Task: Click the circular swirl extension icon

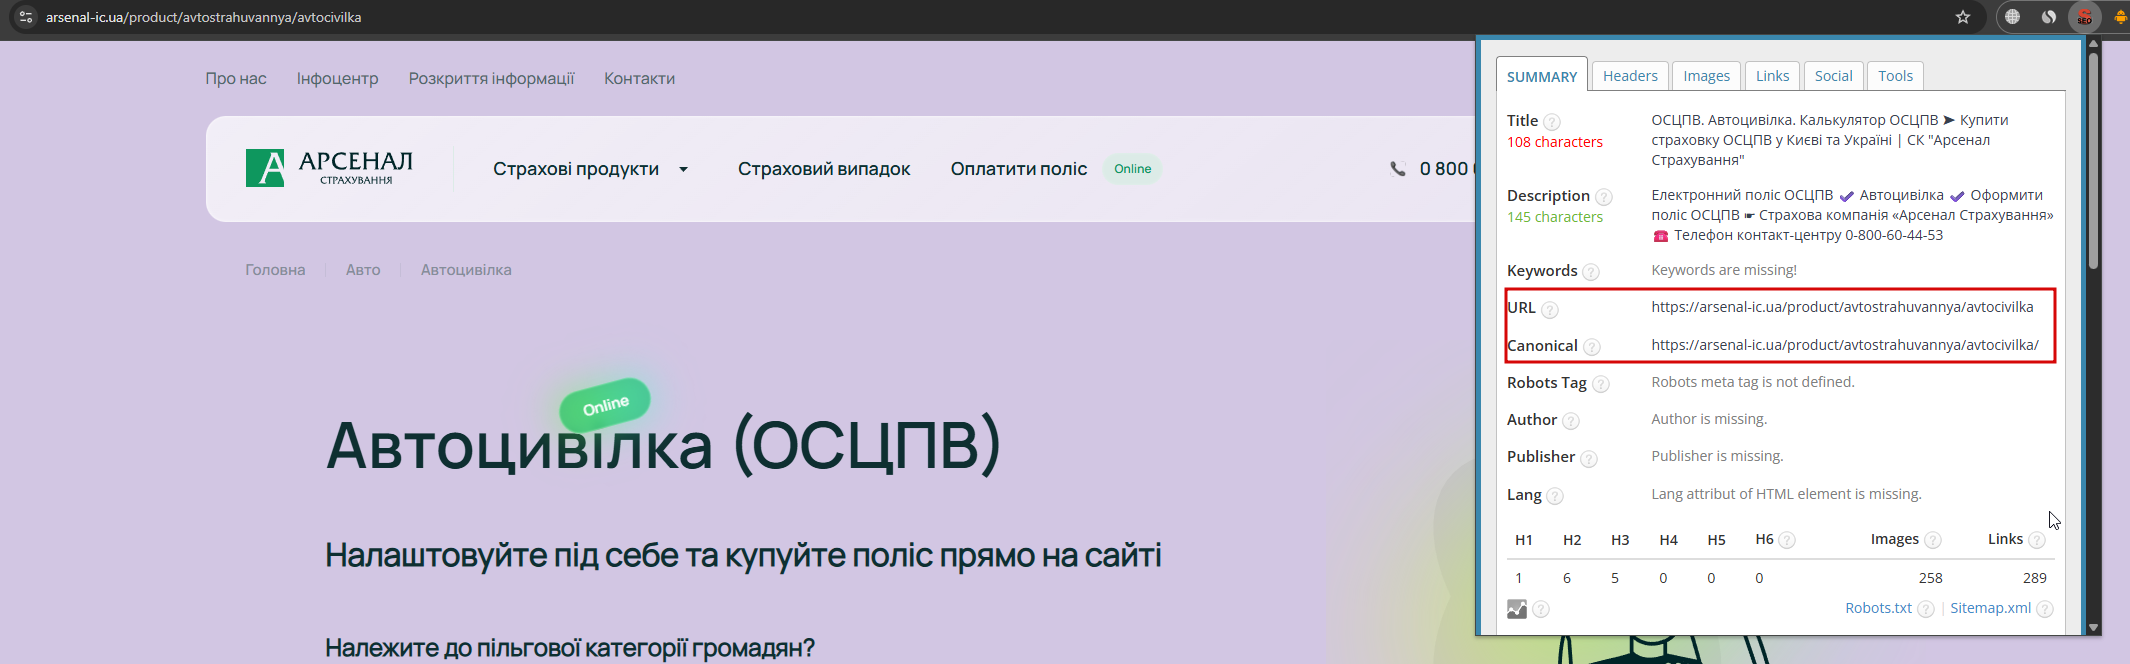Action: coord(2048,17)
